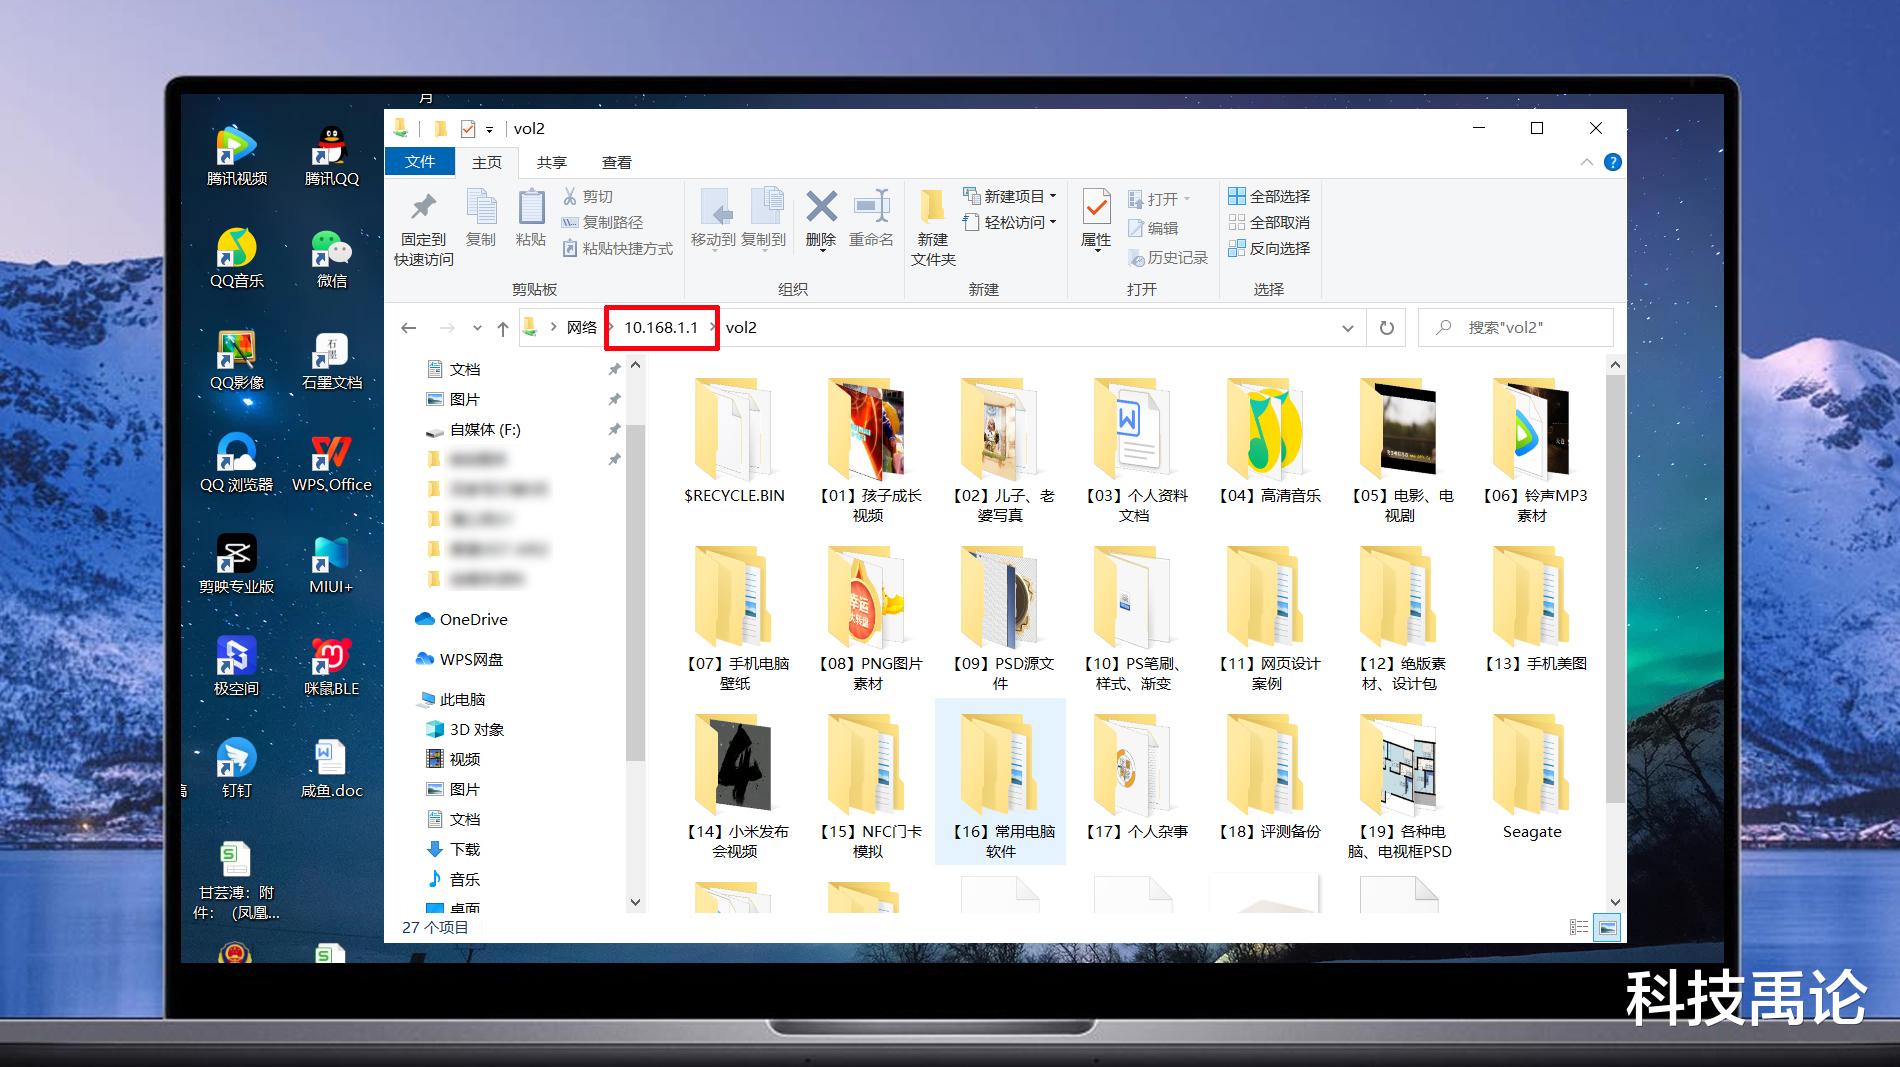Click Select None (全部取消)
The height and width of the screenshot is (1067, 1900).
[1269, 222]
